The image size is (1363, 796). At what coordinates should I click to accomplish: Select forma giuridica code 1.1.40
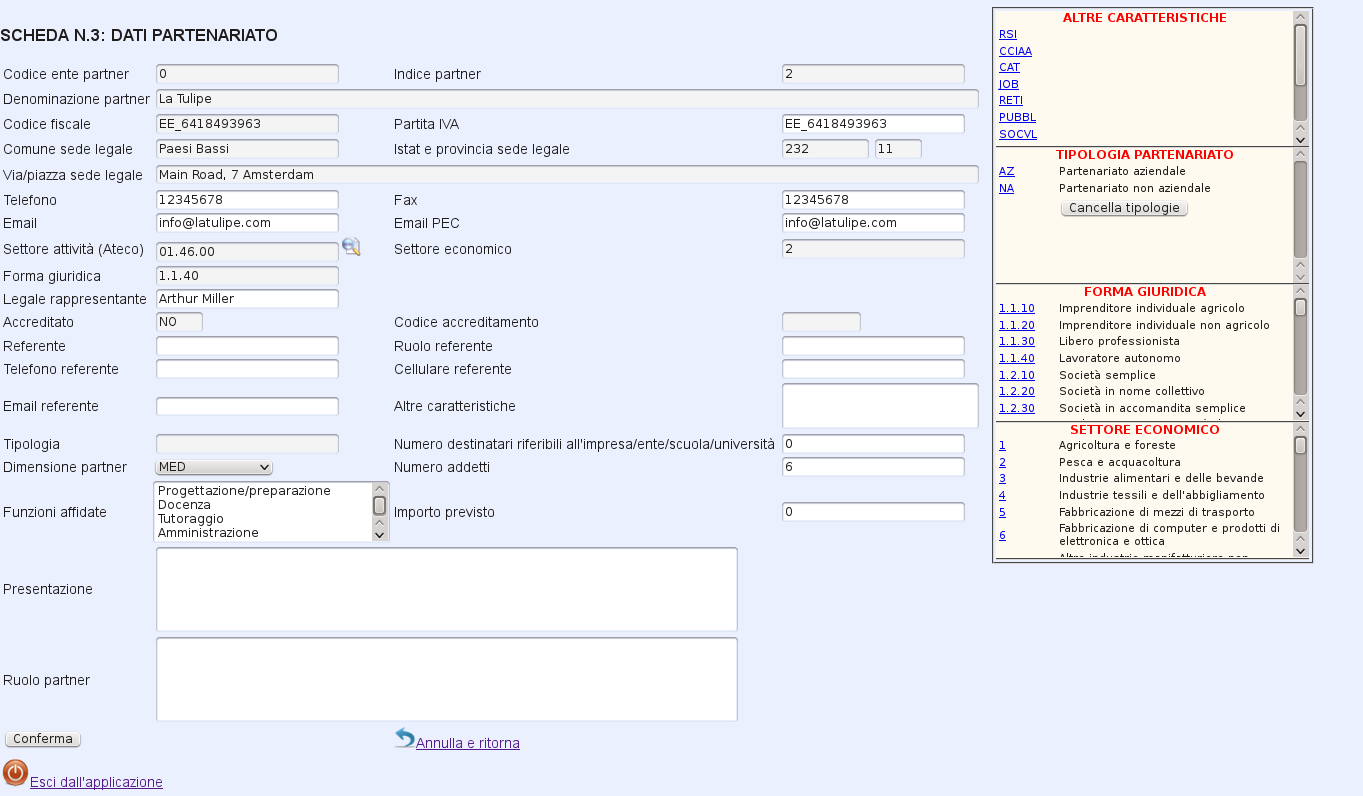(x=1016, y=358)
